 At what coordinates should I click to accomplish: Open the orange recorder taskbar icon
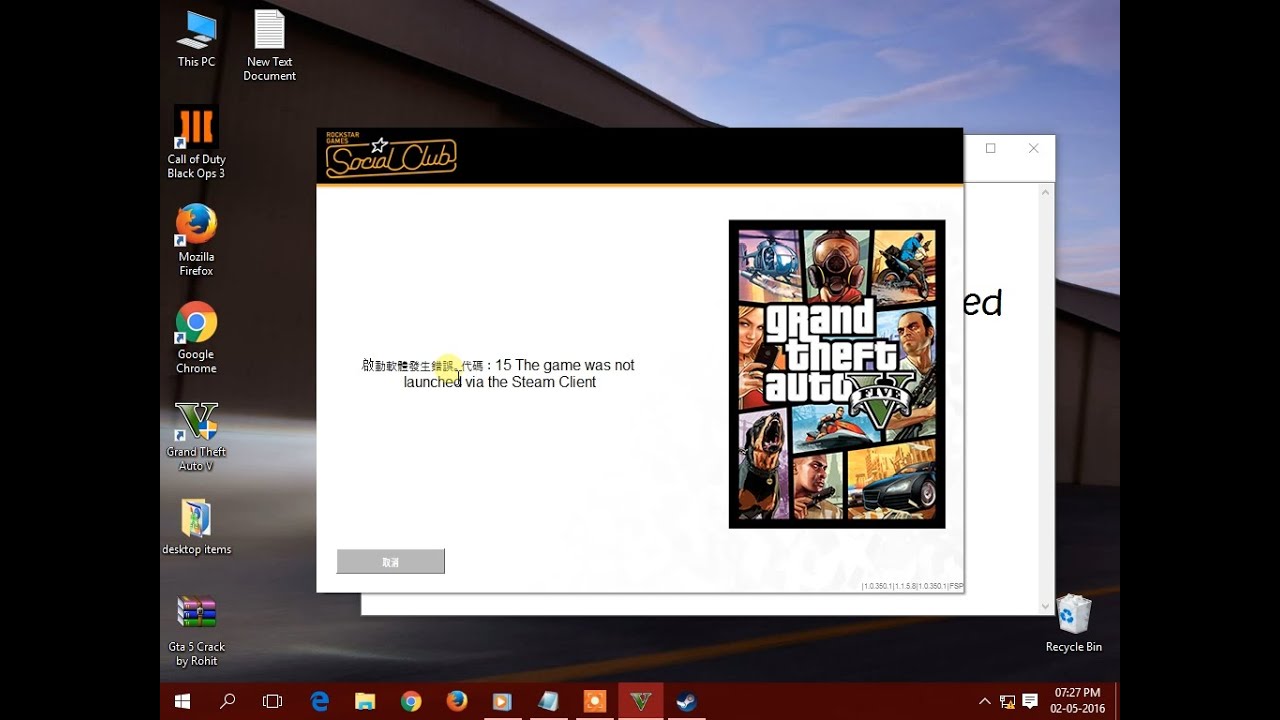pyautogui.click(x=594, y=701)
